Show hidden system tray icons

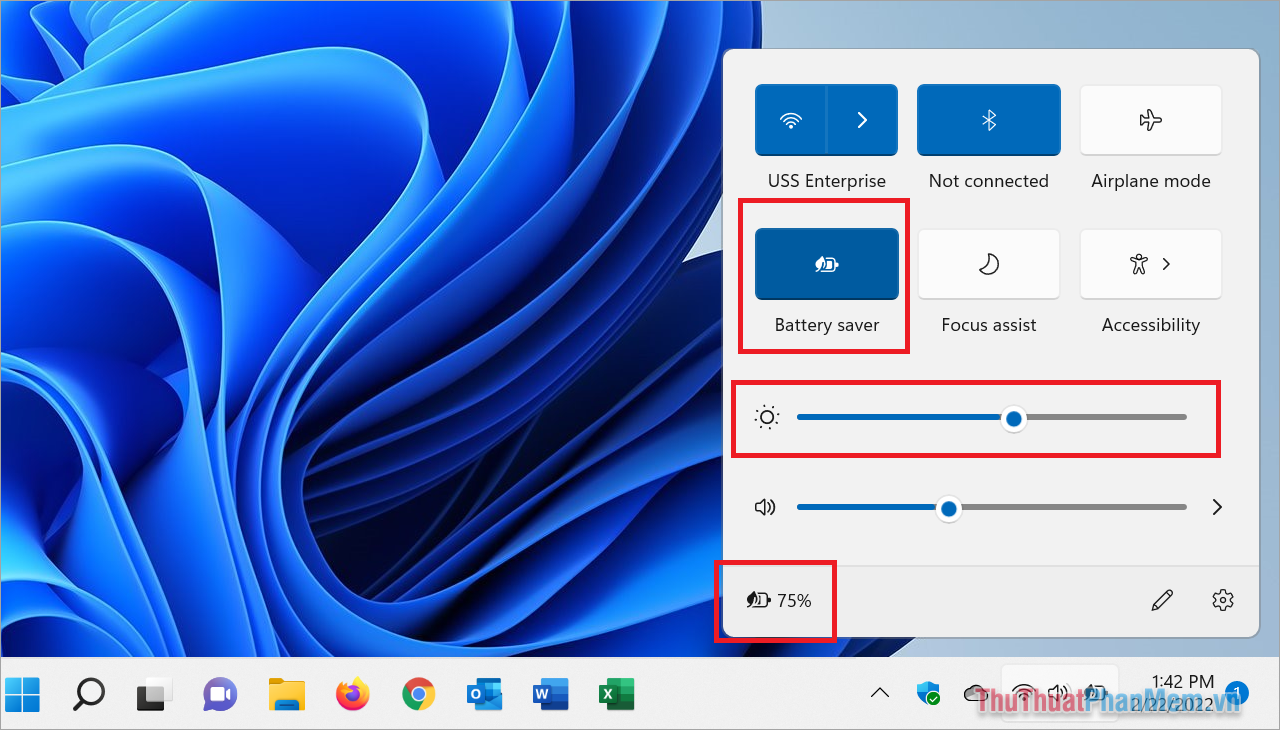878,692
